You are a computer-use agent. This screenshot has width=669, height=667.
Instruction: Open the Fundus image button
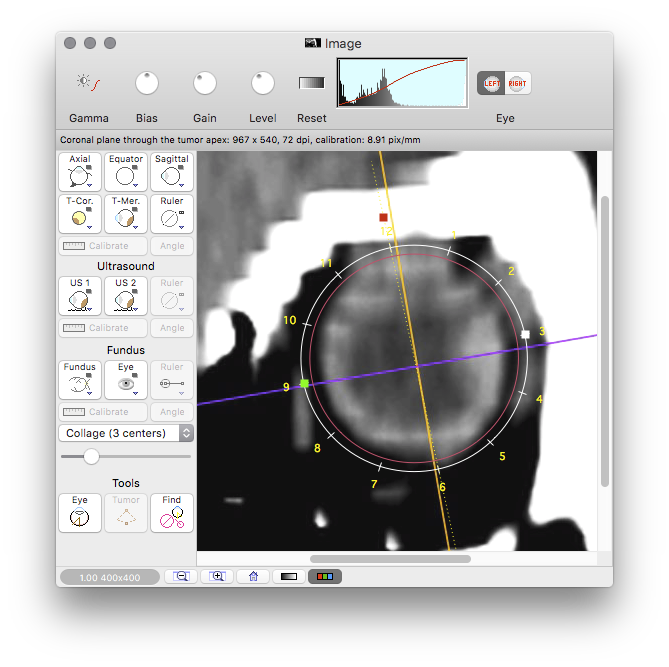pyautogui.click(x=80, y=380)
